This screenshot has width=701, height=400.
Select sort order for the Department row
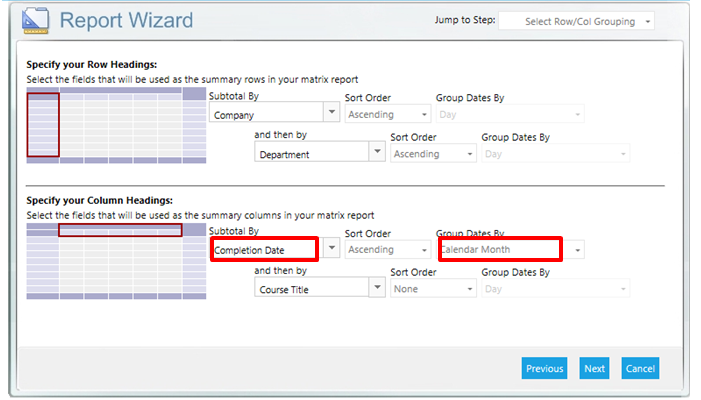[x=432, y=154]
